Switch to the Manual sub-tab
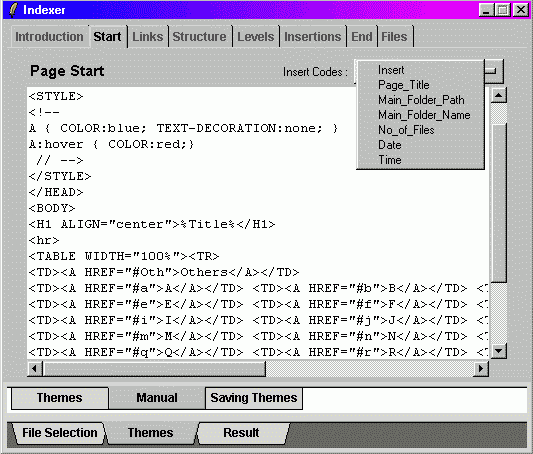 tap(157, 398)
